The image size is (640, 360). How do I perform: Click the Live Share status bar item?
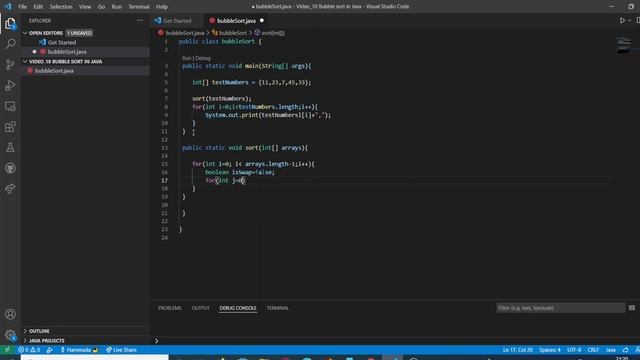(121, 350)
